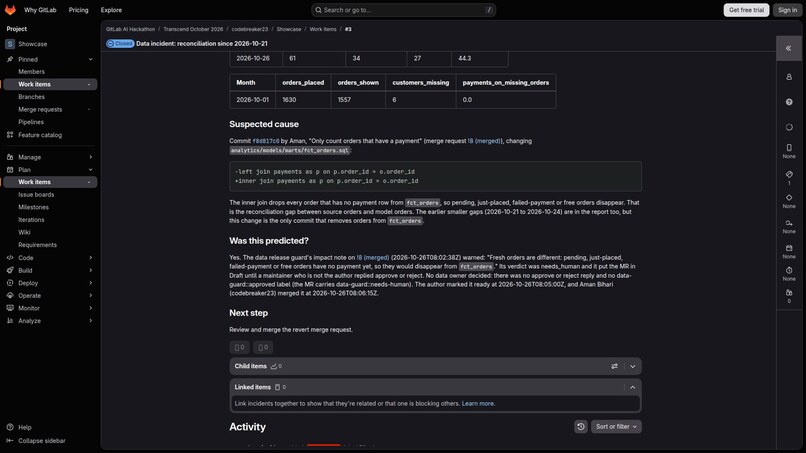Click the history icon next to Sort or filter

pyautogui.click(x=581, y=427)
